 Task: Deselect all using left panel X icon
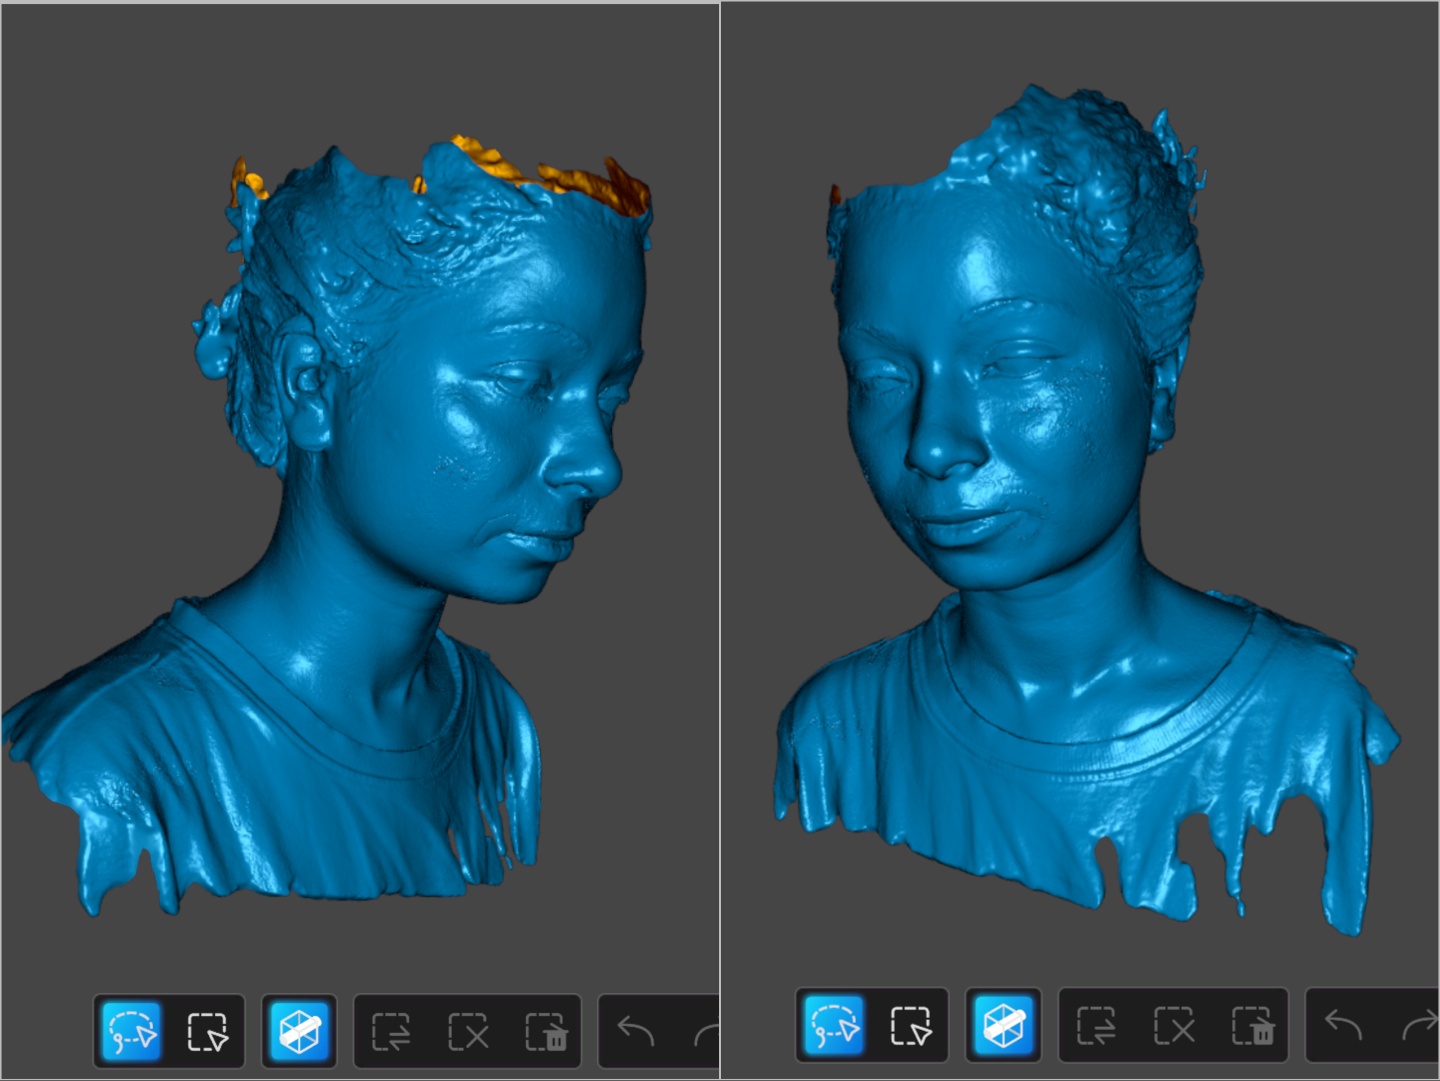coord(468,1031)
